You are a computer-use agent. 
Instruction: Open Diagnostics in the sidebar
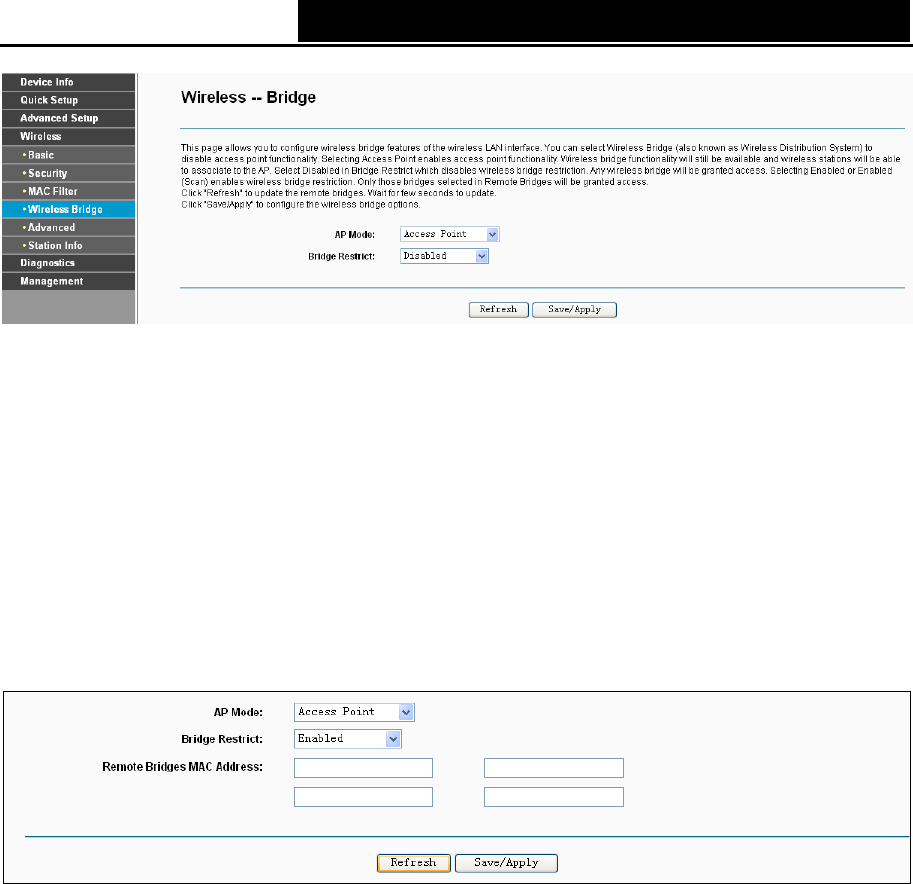tap(68, 263)
